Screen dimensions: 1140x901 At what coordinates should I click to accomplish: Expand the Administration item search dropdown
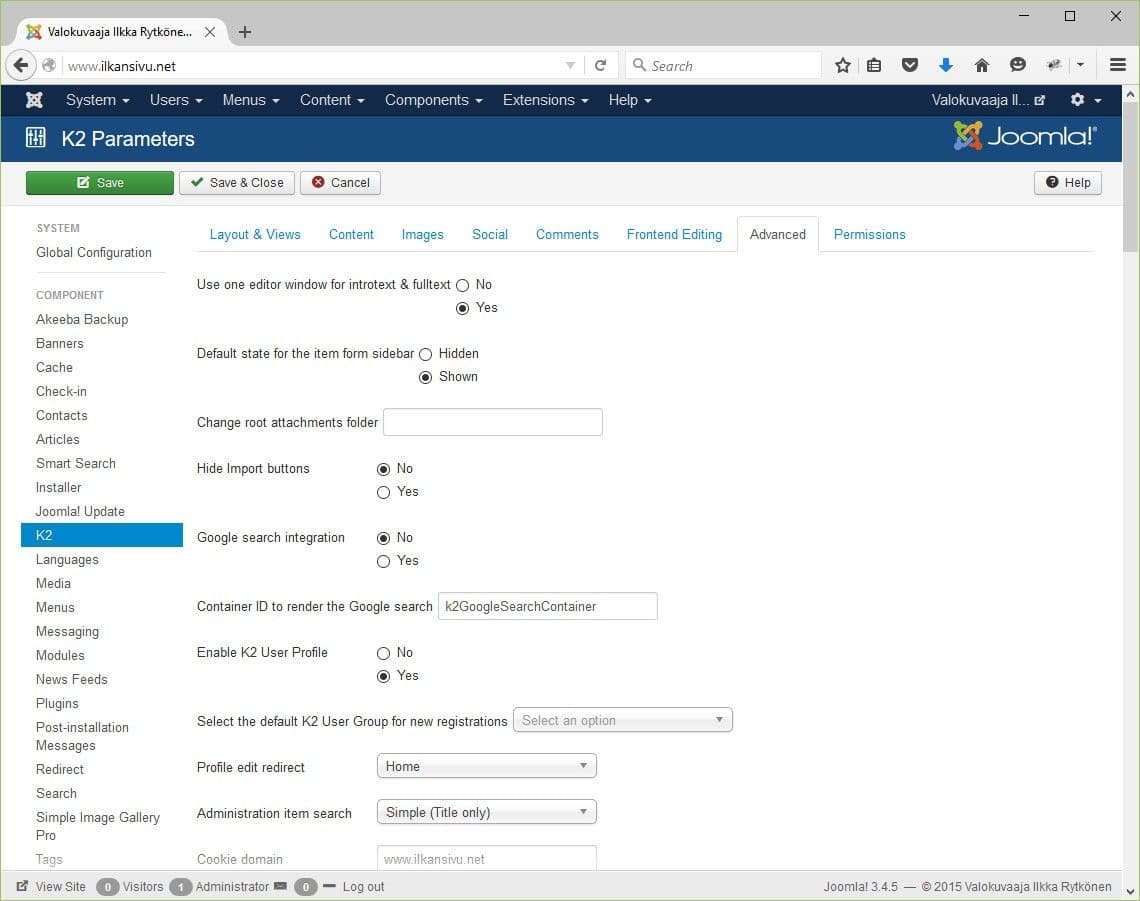(x=486, y=812)
